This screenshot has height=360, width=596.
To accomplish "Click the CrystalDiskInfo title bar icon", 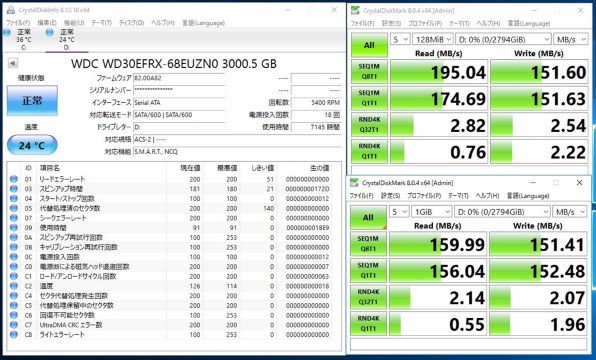I will 10,10.
